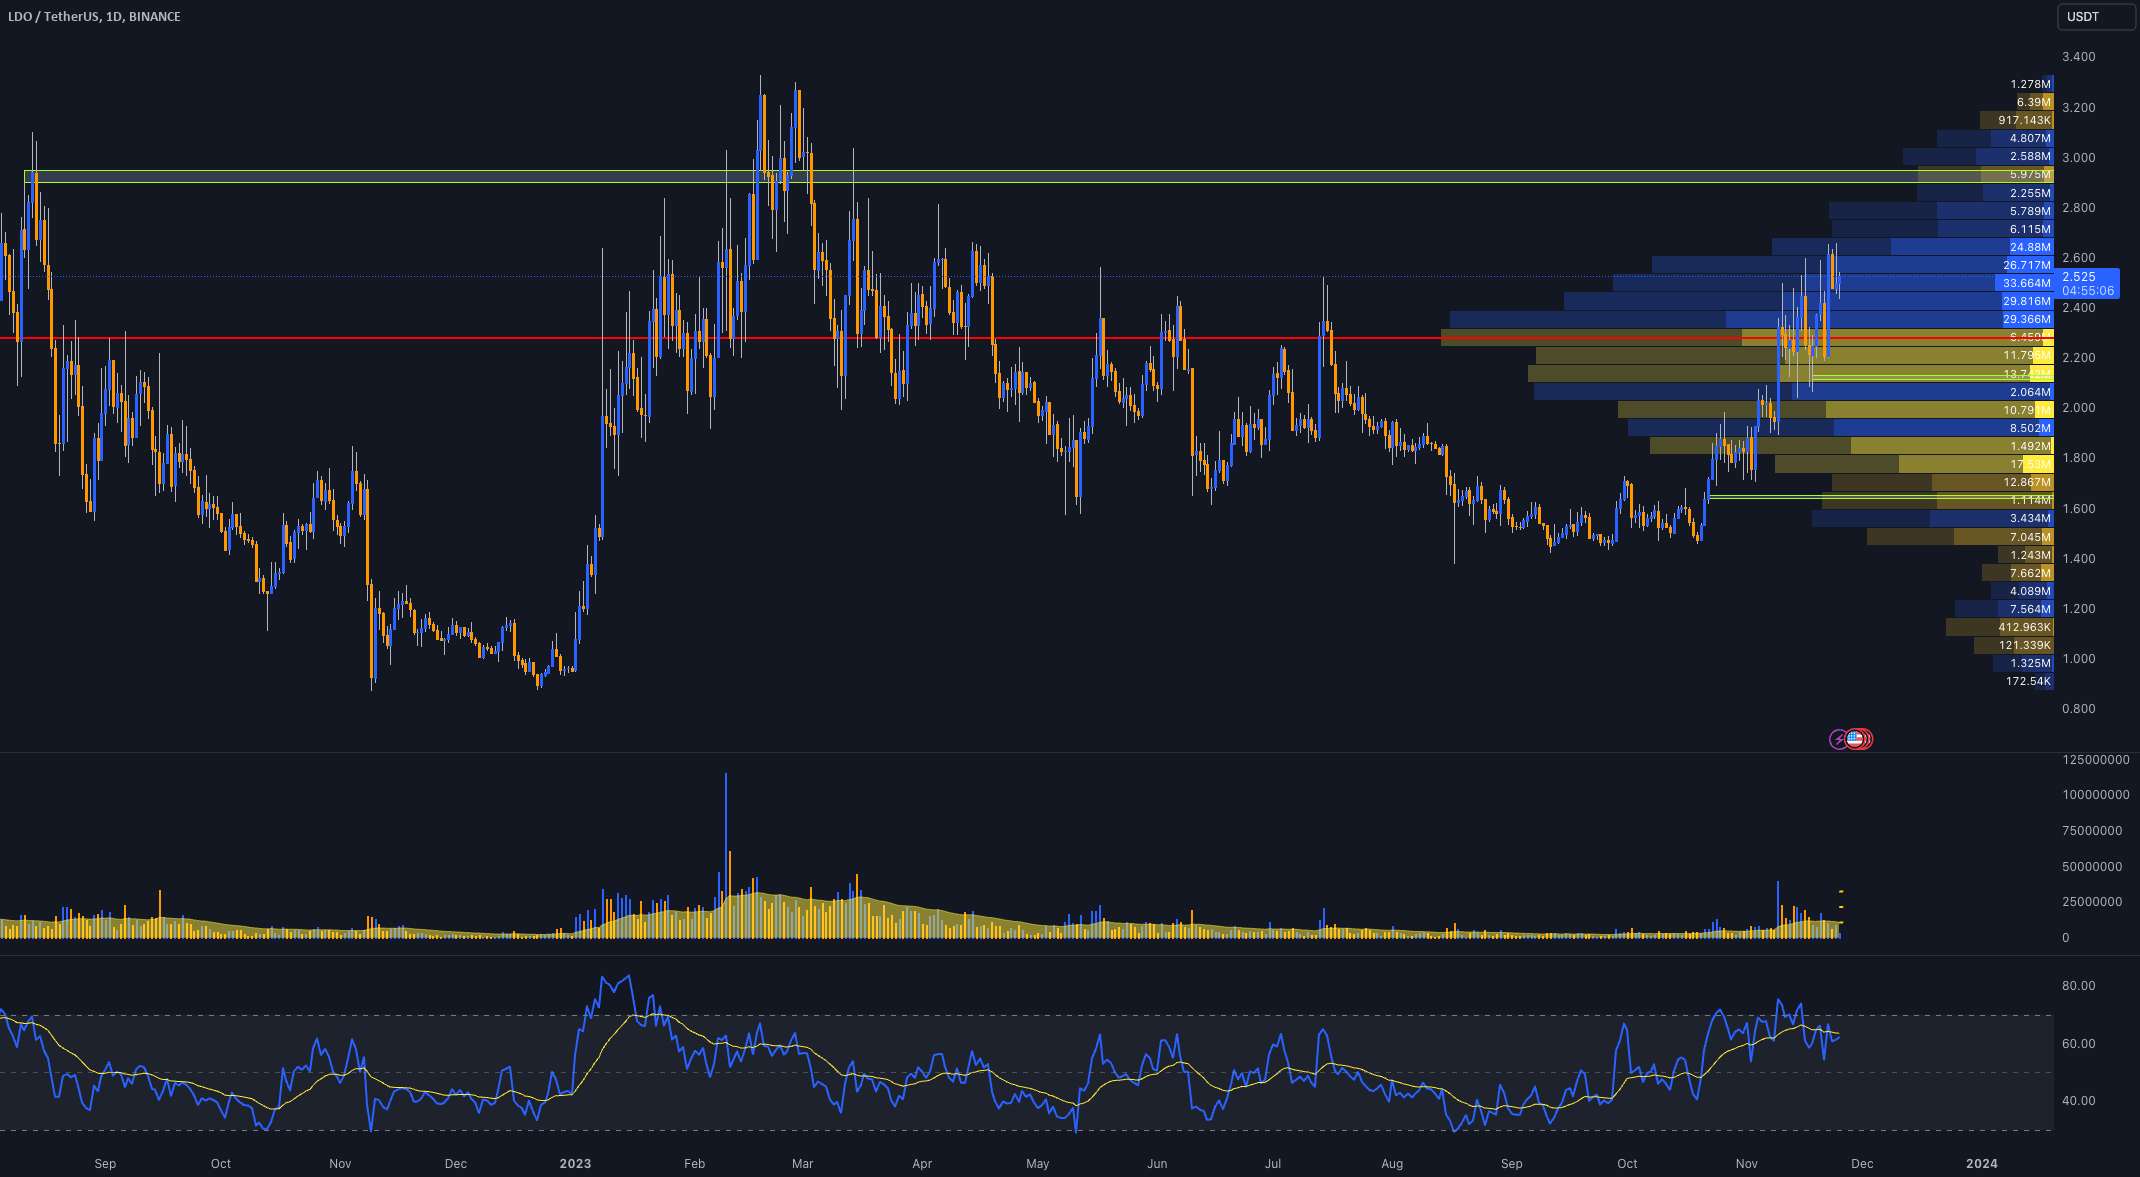2140x1177 pixels.
Task: Click the purple lightning event icon
Action: pos(1838,739)
